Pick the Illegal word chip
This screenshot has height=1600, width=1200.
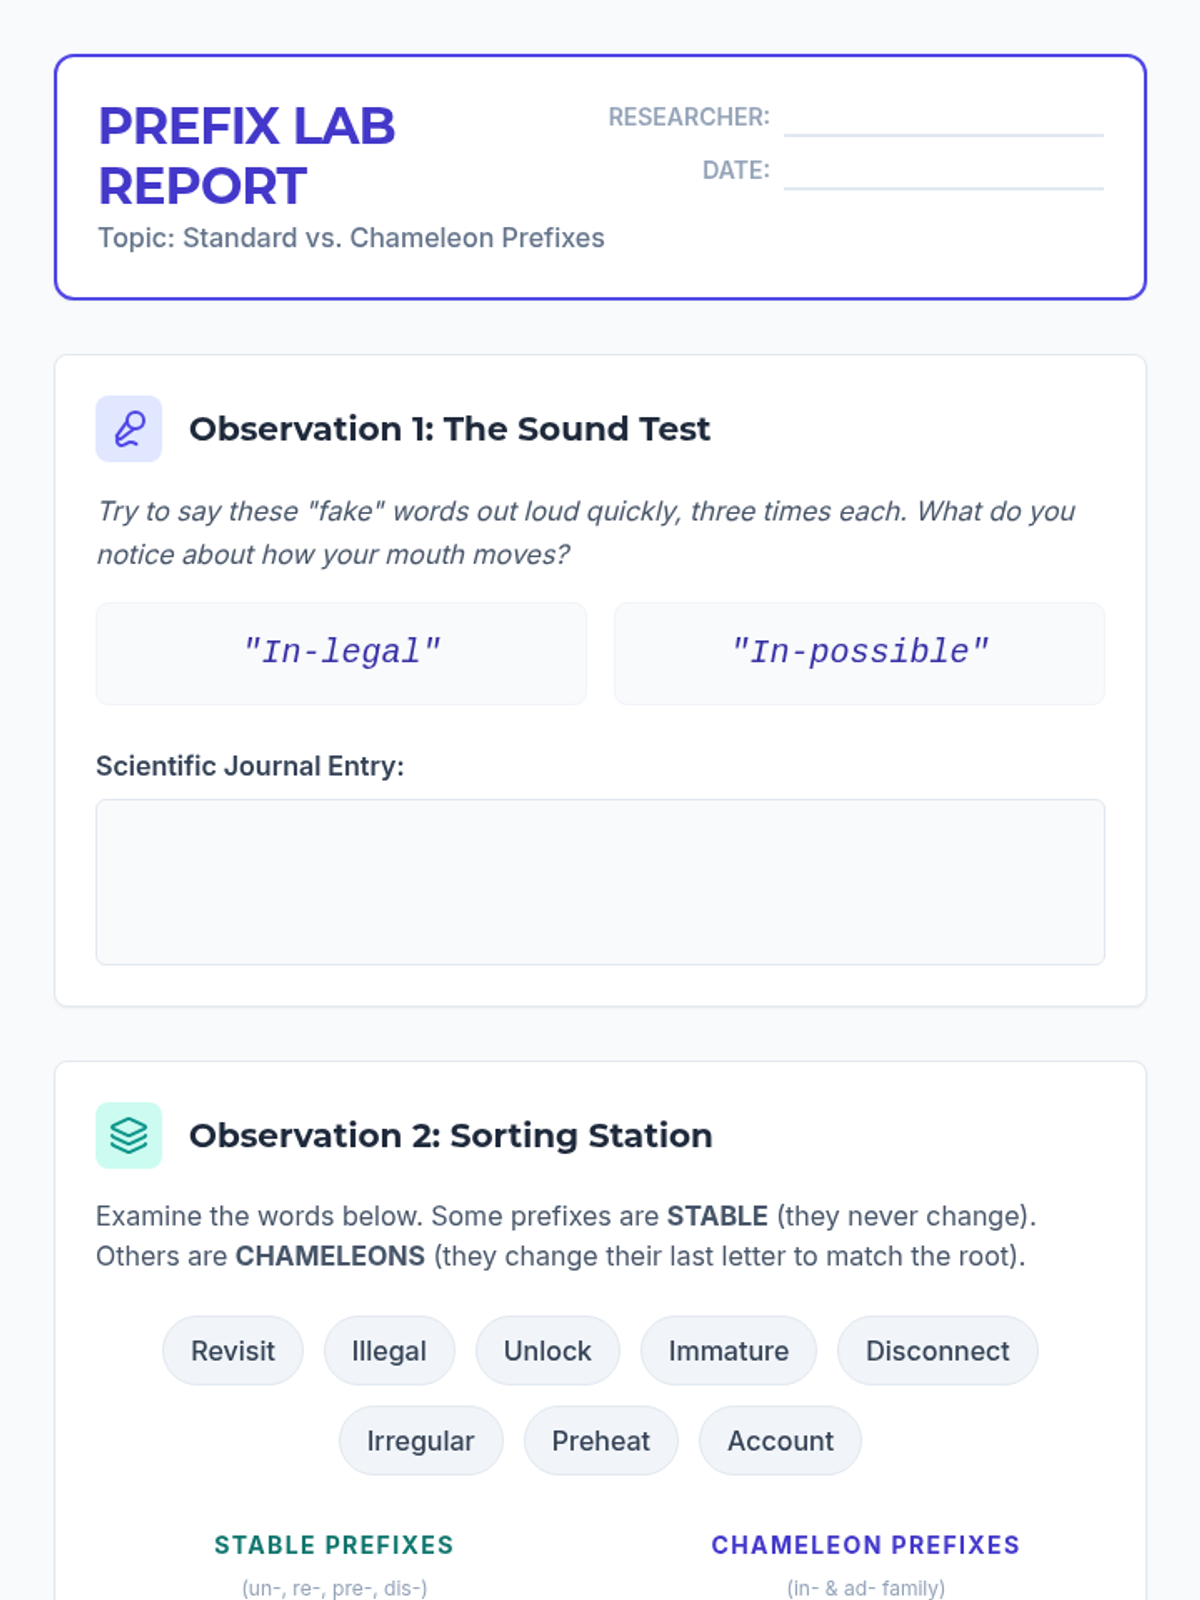389,1351
